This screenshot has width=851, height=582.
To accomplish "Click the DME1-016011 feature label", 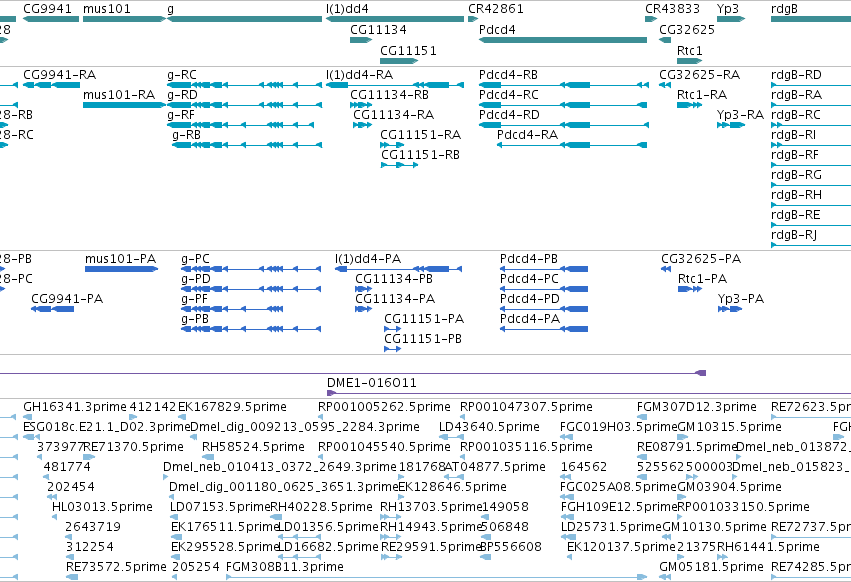I will coord(372,383).
